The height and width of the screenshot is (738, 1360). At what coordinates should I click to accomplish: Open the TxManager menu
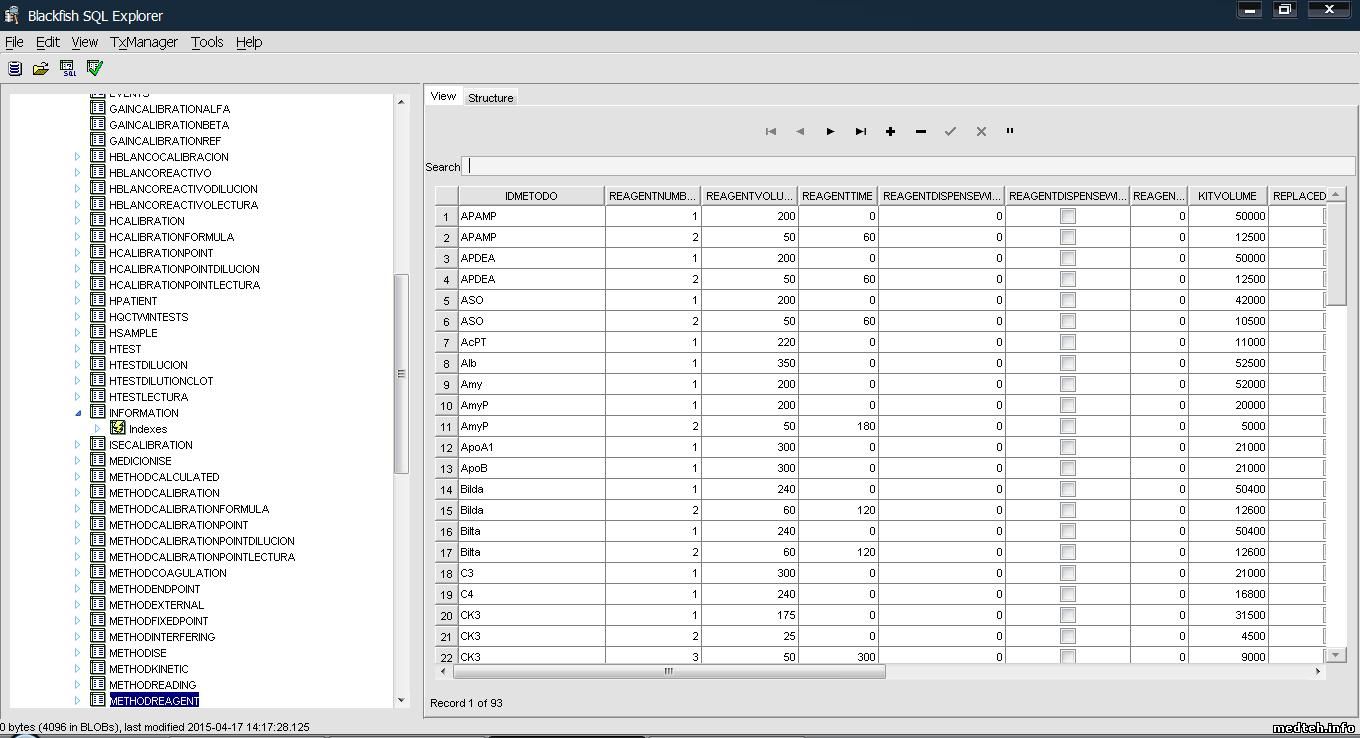(143, 42)
